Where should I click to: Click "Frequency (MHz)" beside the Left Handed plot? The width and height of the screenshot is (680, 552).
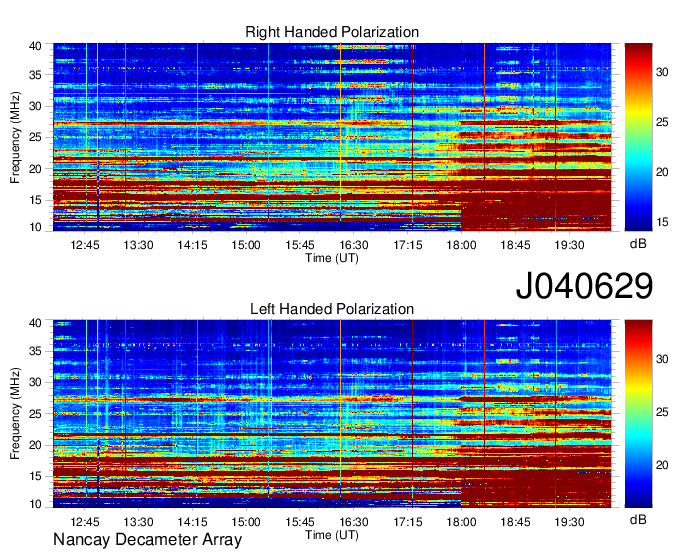(15, 414)
